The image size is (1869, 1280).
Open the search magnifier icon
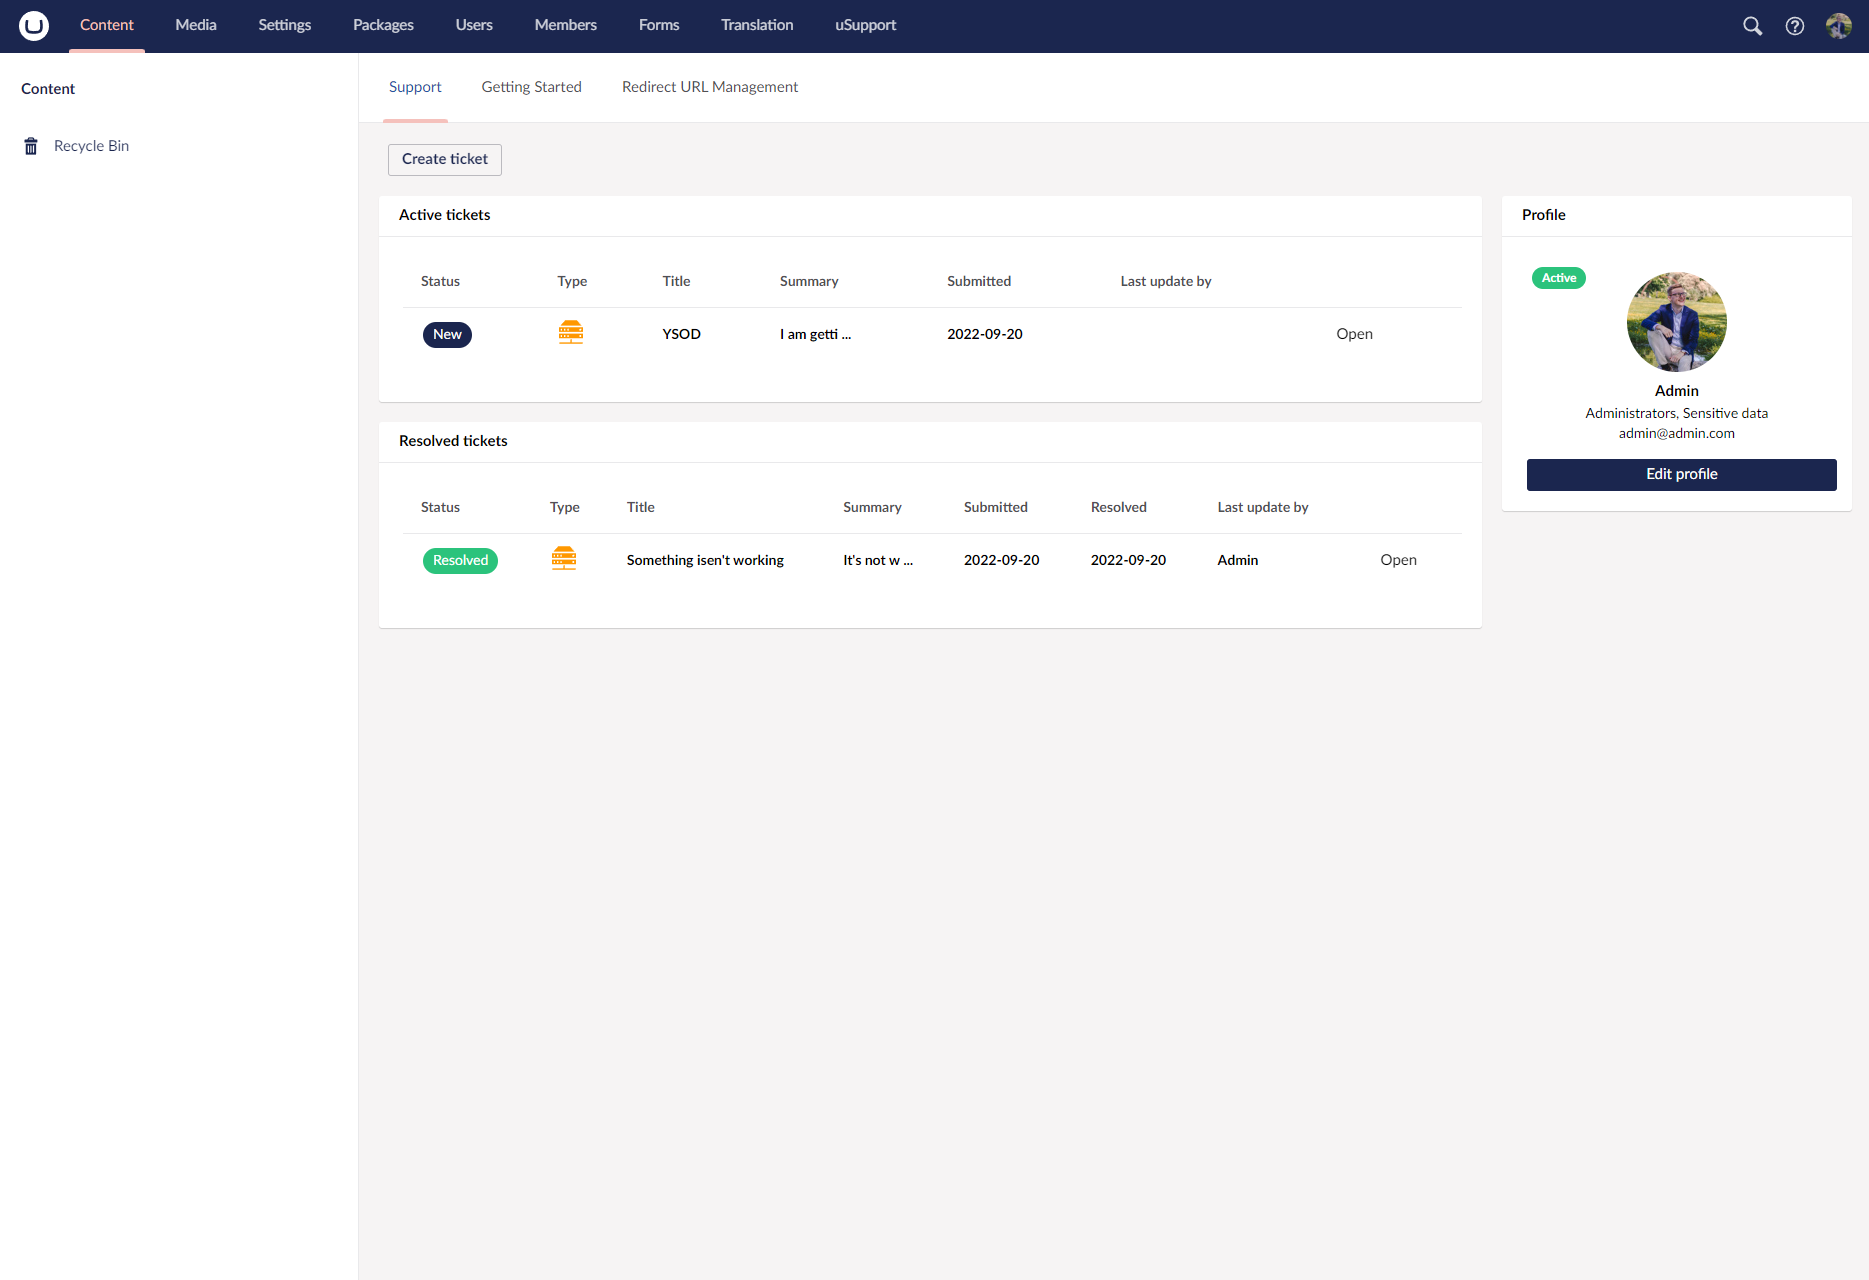coord(1752,26)
